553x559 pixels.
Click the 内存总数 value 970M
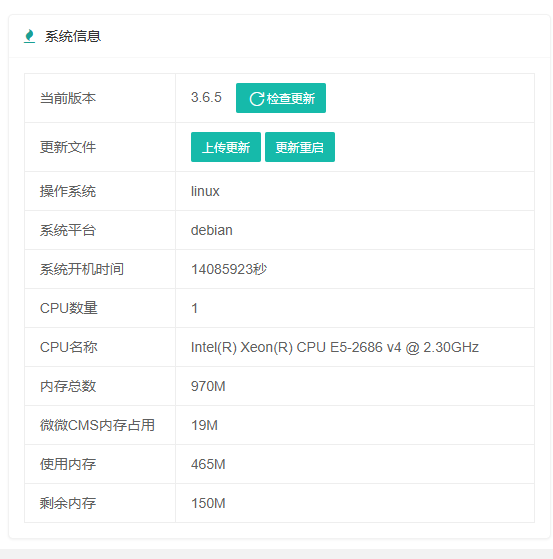pos(208,386)
